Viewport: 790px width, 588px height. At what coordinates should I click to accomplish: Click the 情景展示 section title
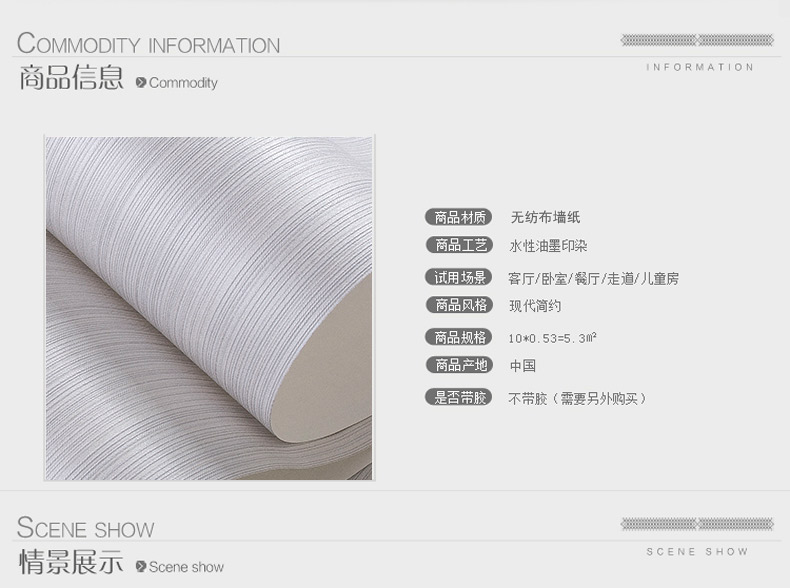(71, 562)
